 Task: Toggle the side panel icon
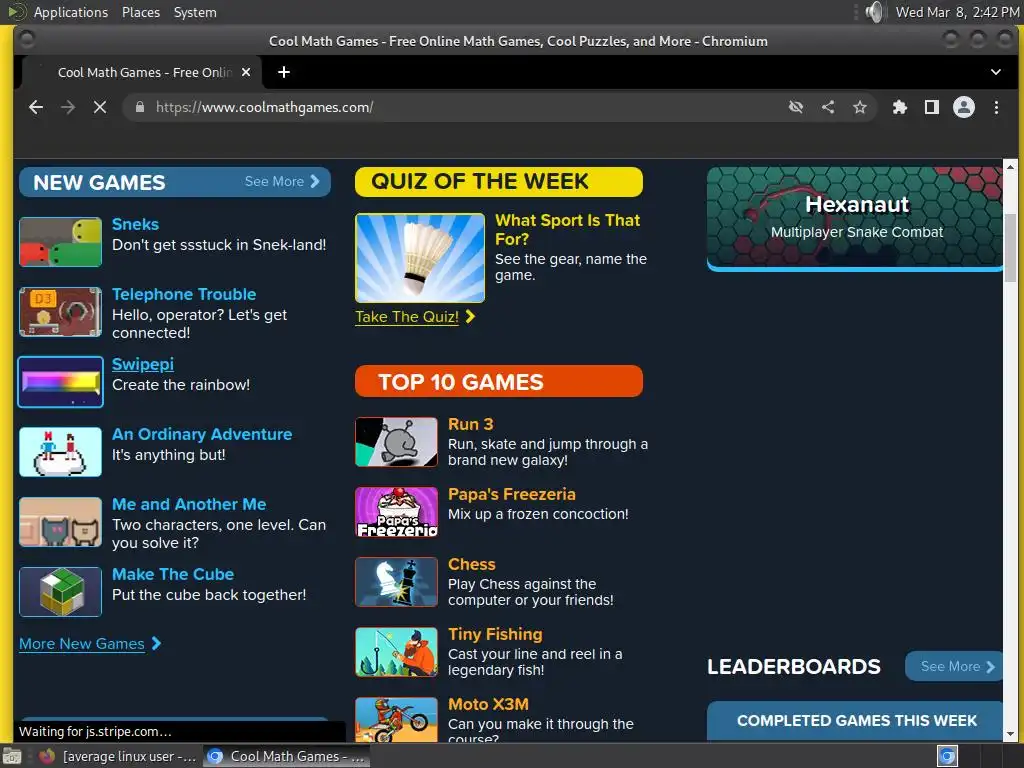tap(931, 107)
